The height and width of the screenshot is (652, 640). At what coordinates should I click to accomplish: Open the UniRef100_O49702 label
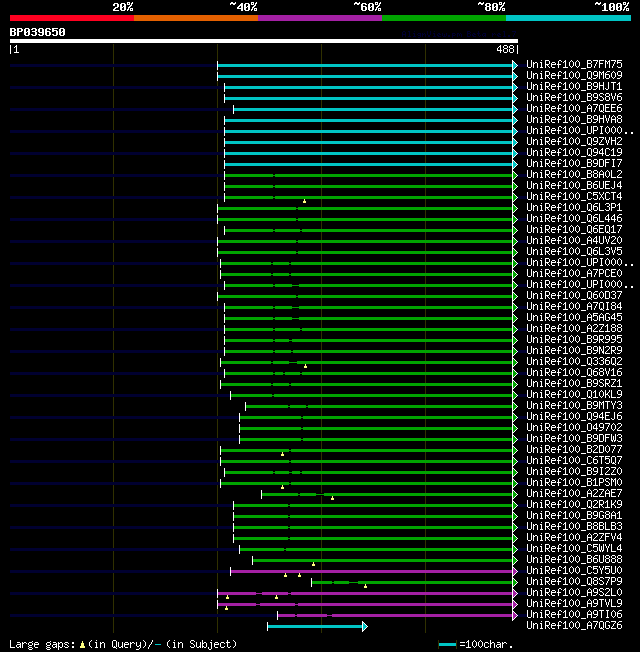coord(574,427)
